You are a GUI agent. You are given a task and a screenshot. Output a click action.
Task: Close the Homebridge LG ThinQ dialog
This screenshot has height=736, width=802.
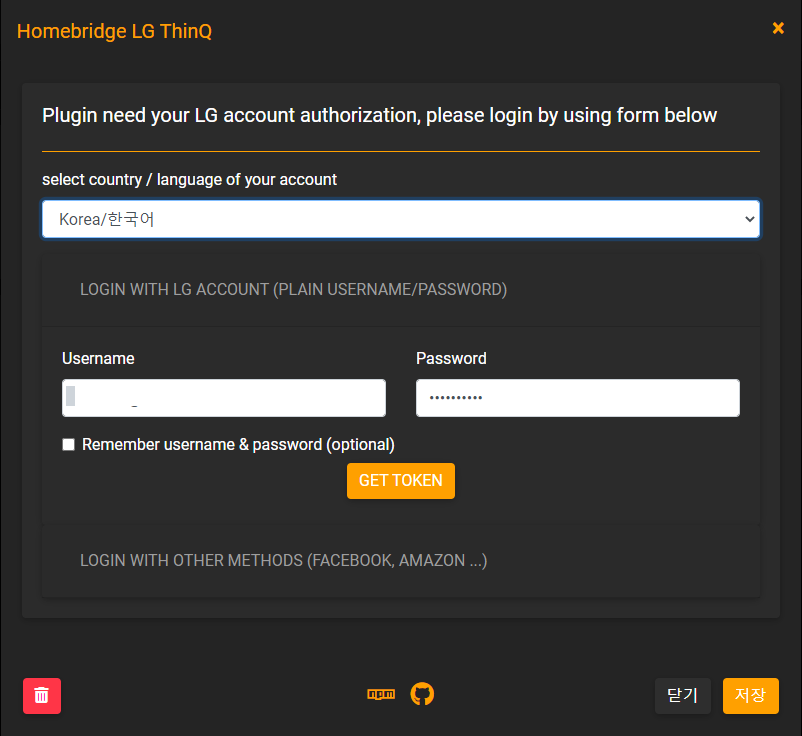(778, 28)
